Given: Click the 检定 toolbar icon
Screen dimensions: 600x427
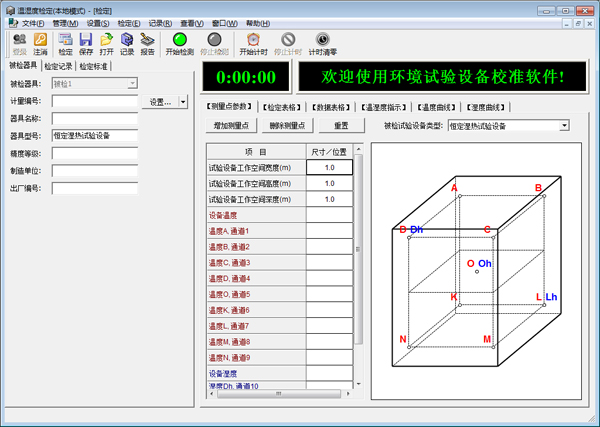Looking at the screenshot, I should [66, 43].
